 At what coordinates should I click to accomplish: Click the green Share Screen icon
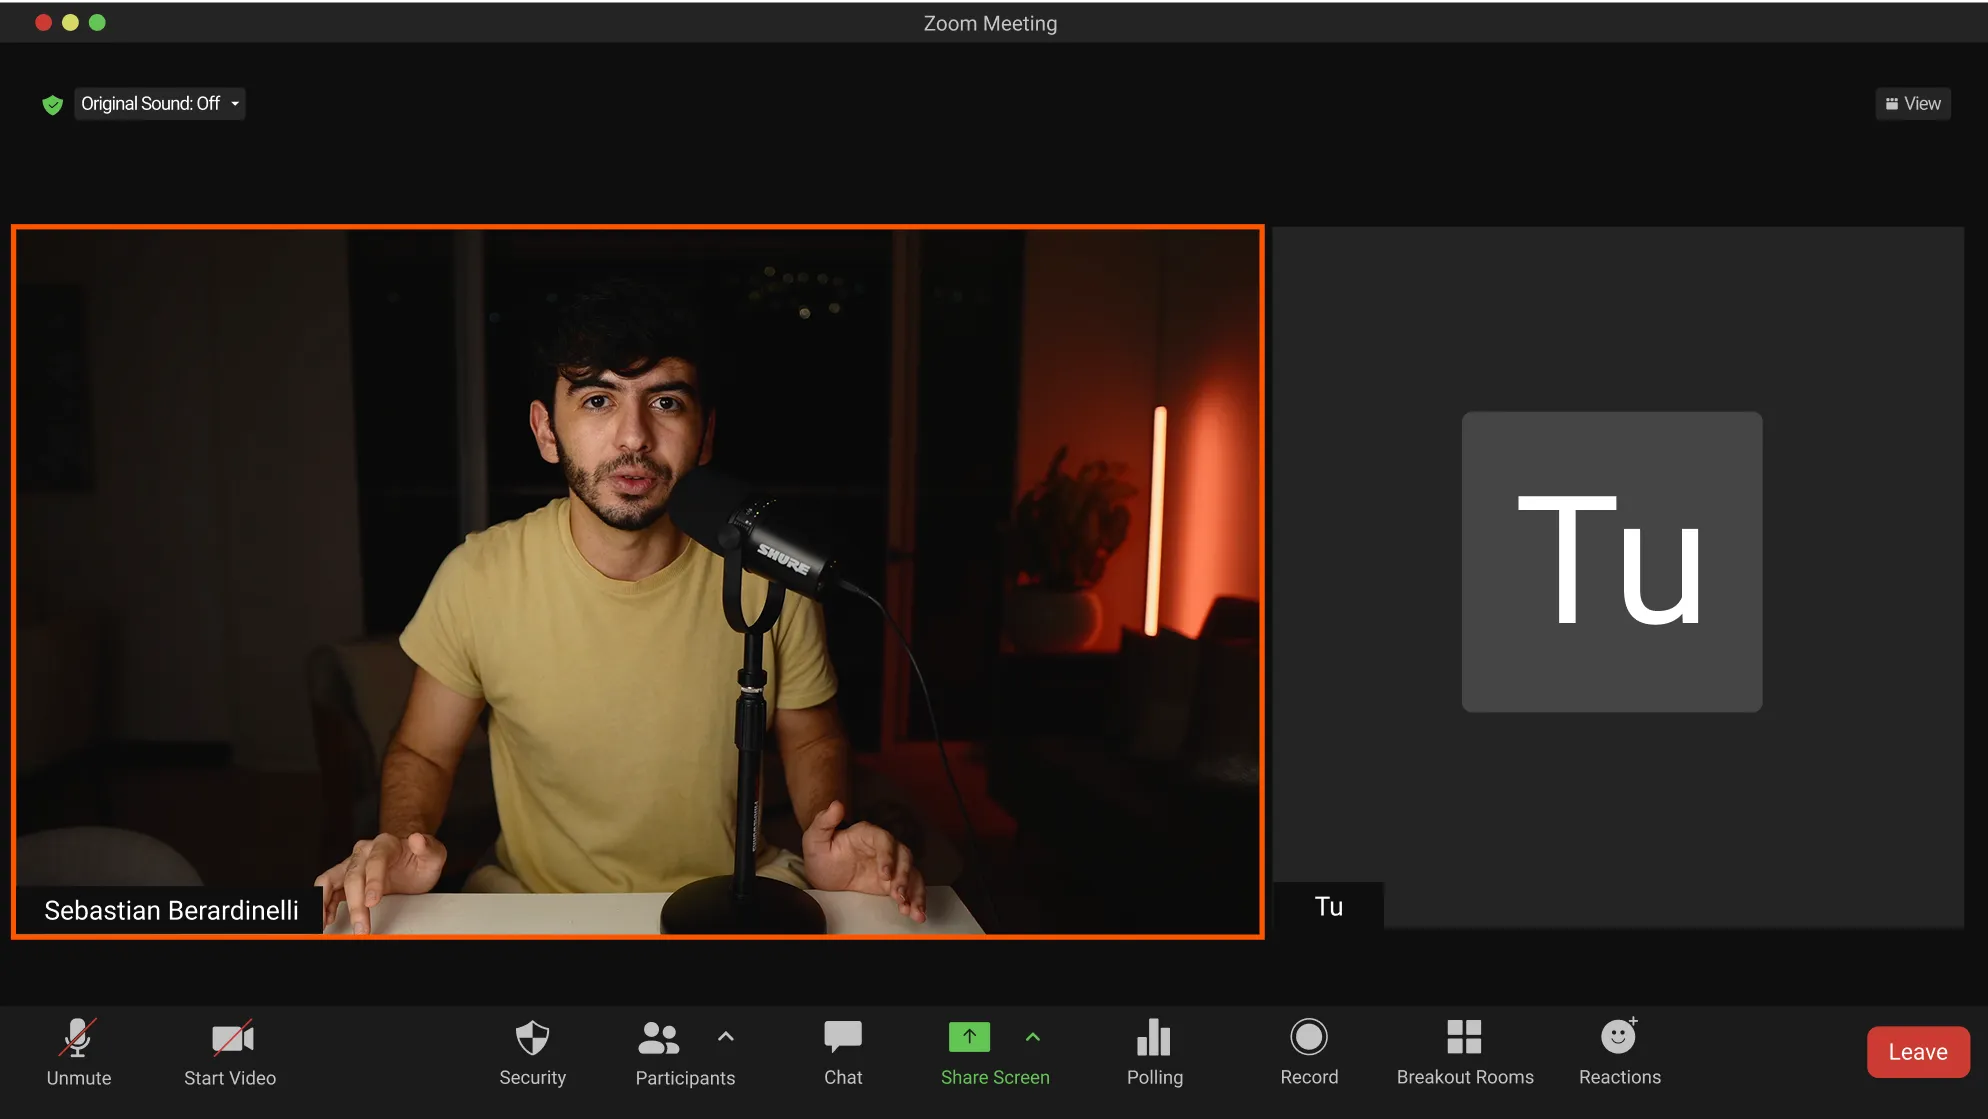969,1037
